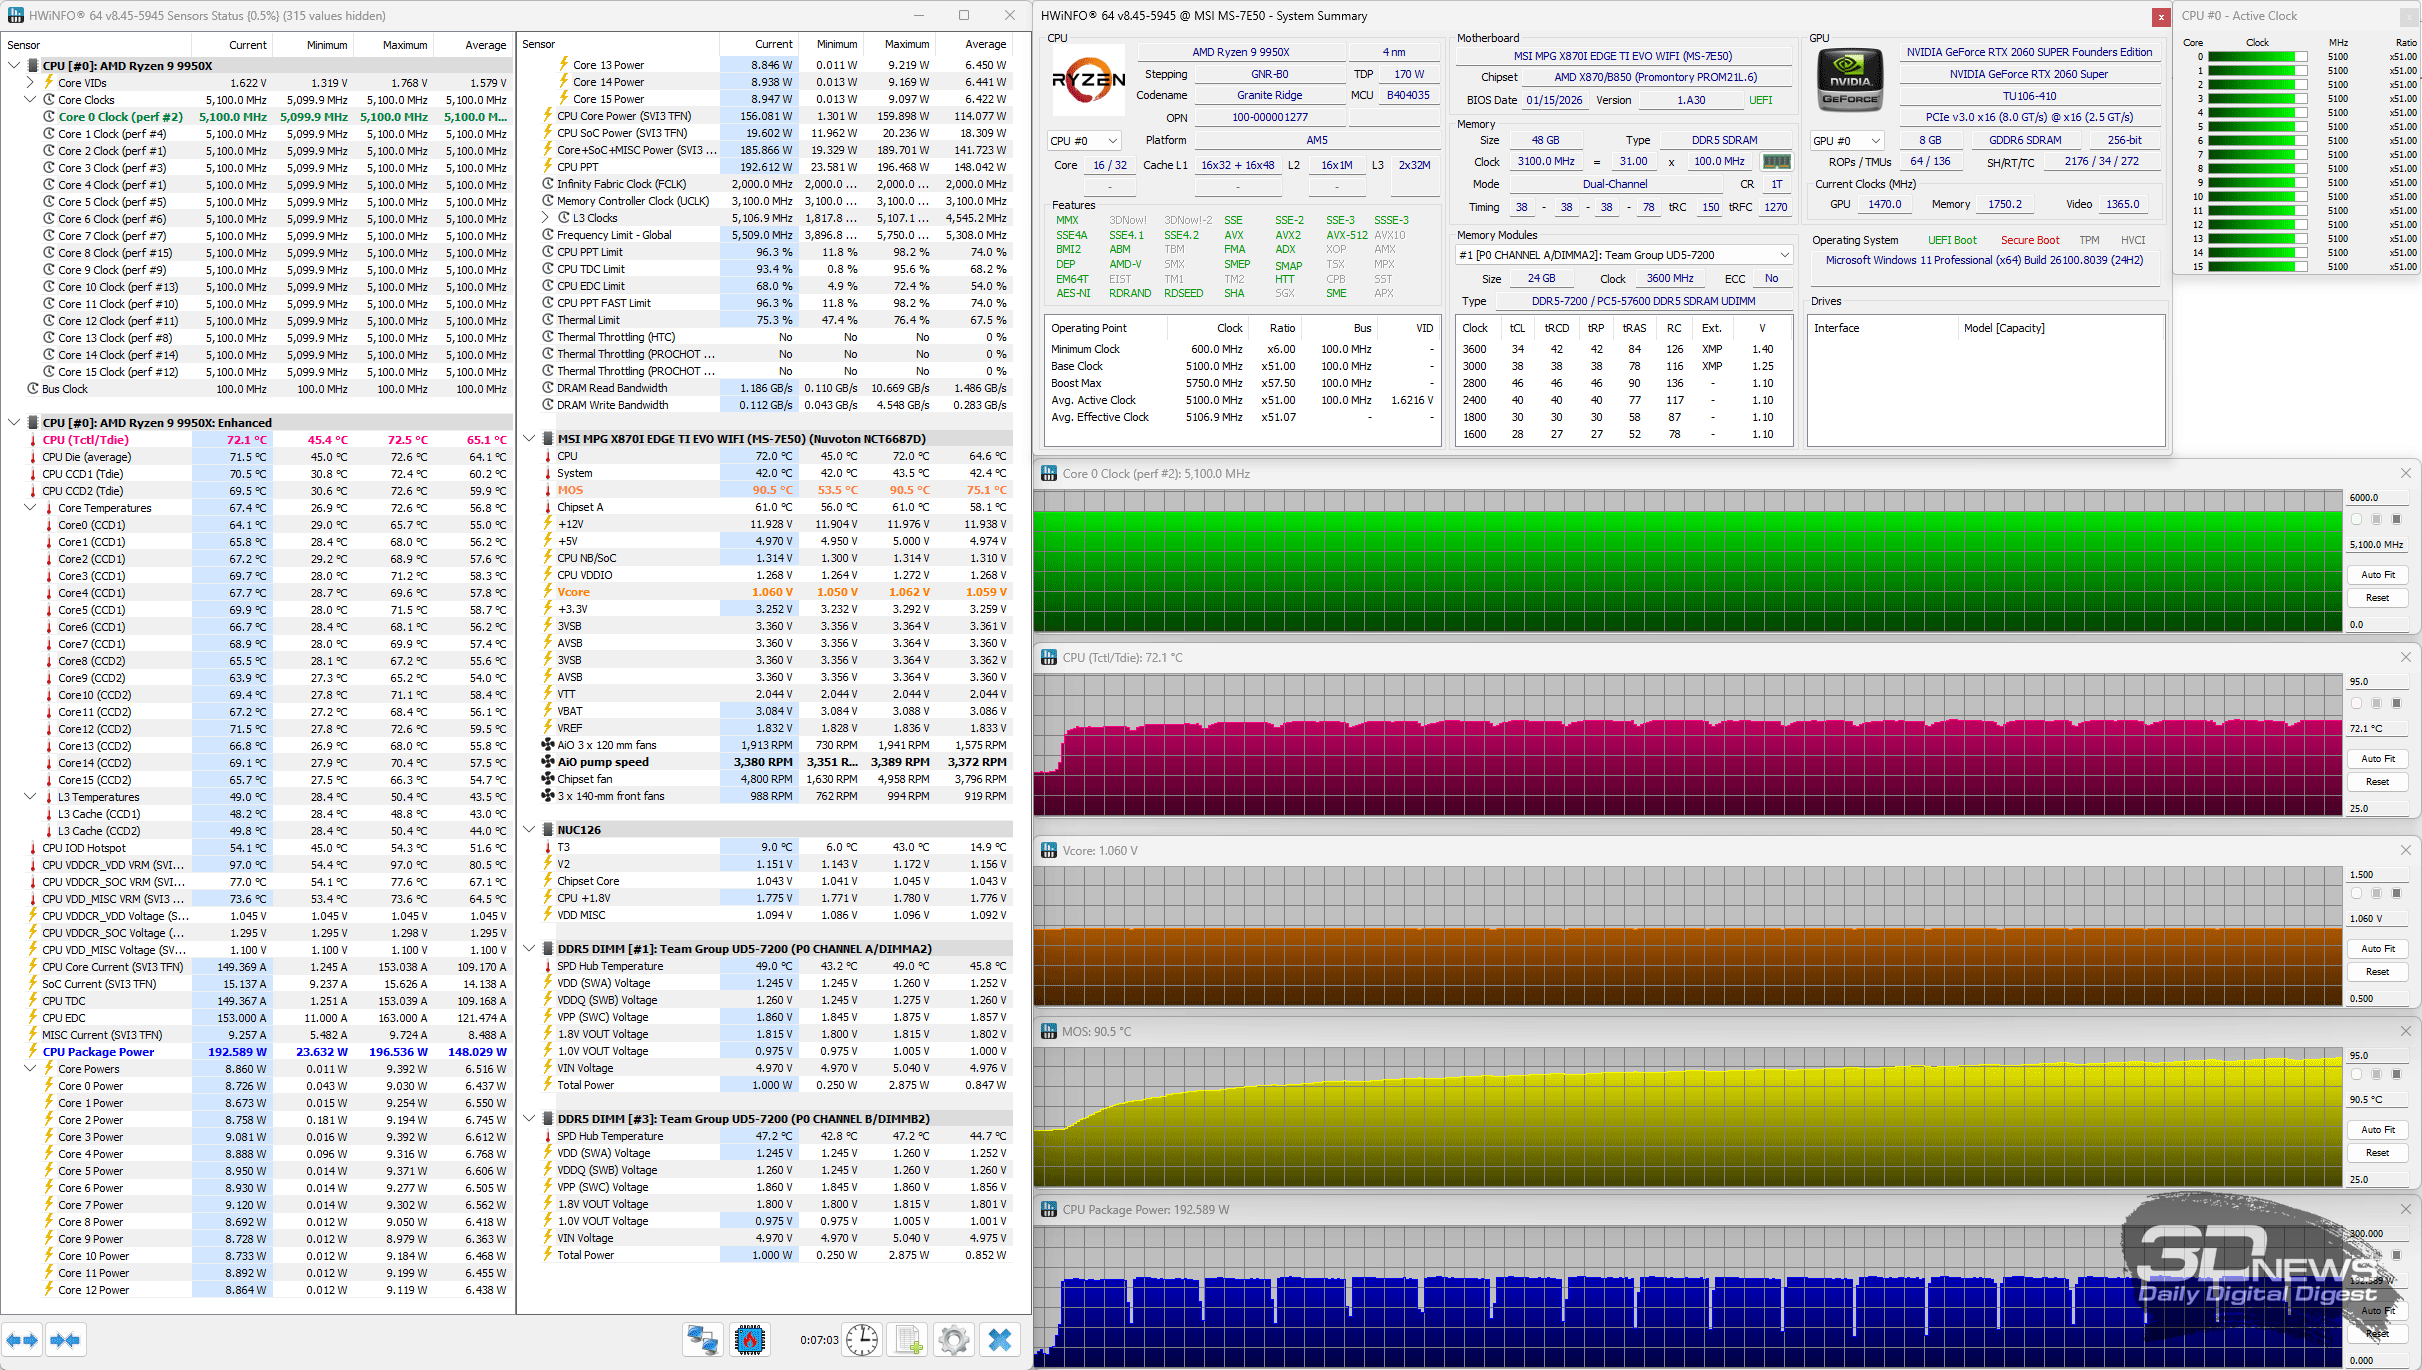Open the GPU #0 selector dropdown
The image size is (2422, 1370).
1847,141
